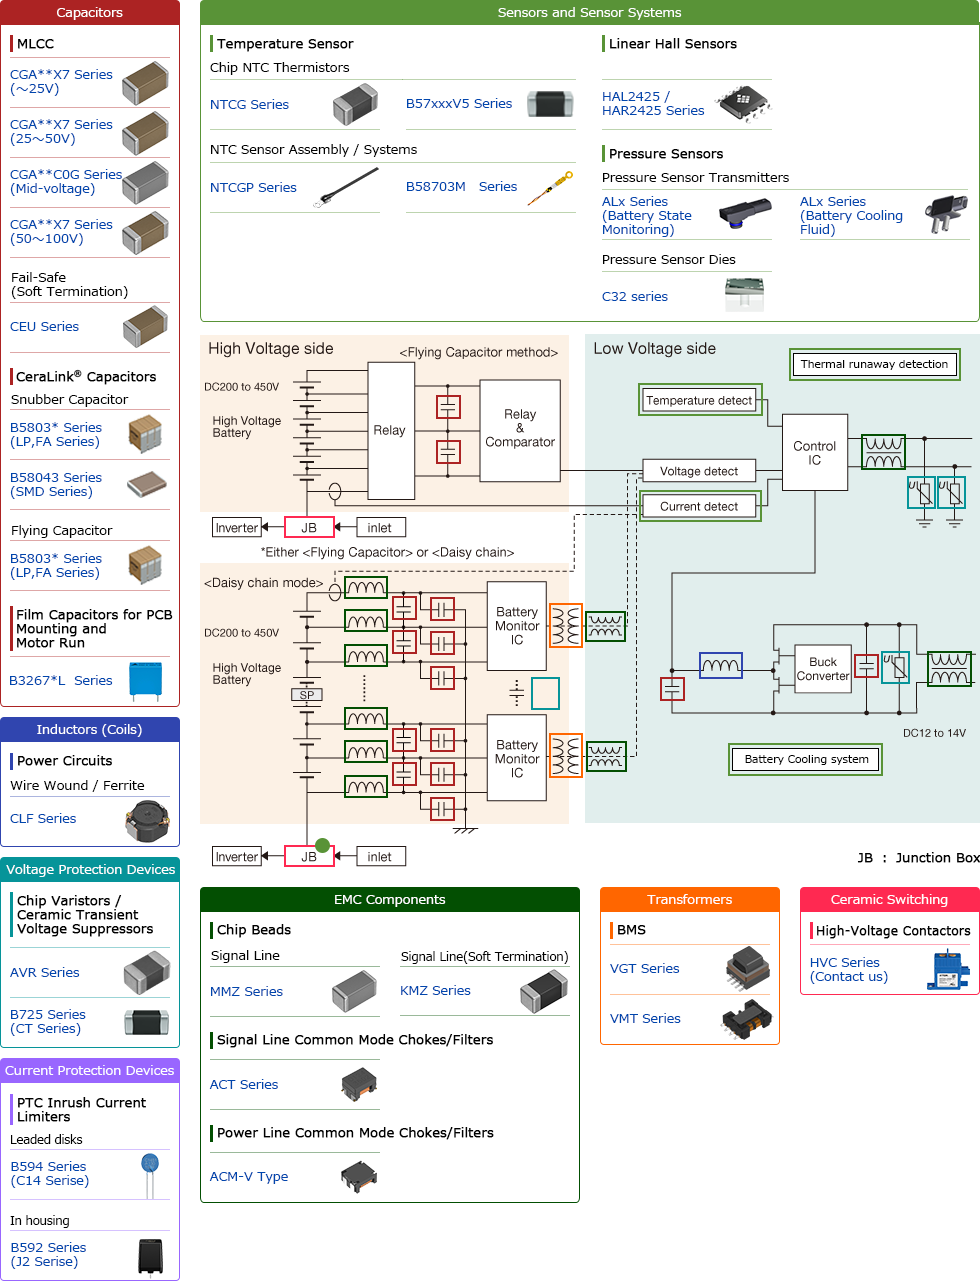Click the Sensors and Sensor Systems header
This screenshot has width=980, height=1281.
[589, 12]
